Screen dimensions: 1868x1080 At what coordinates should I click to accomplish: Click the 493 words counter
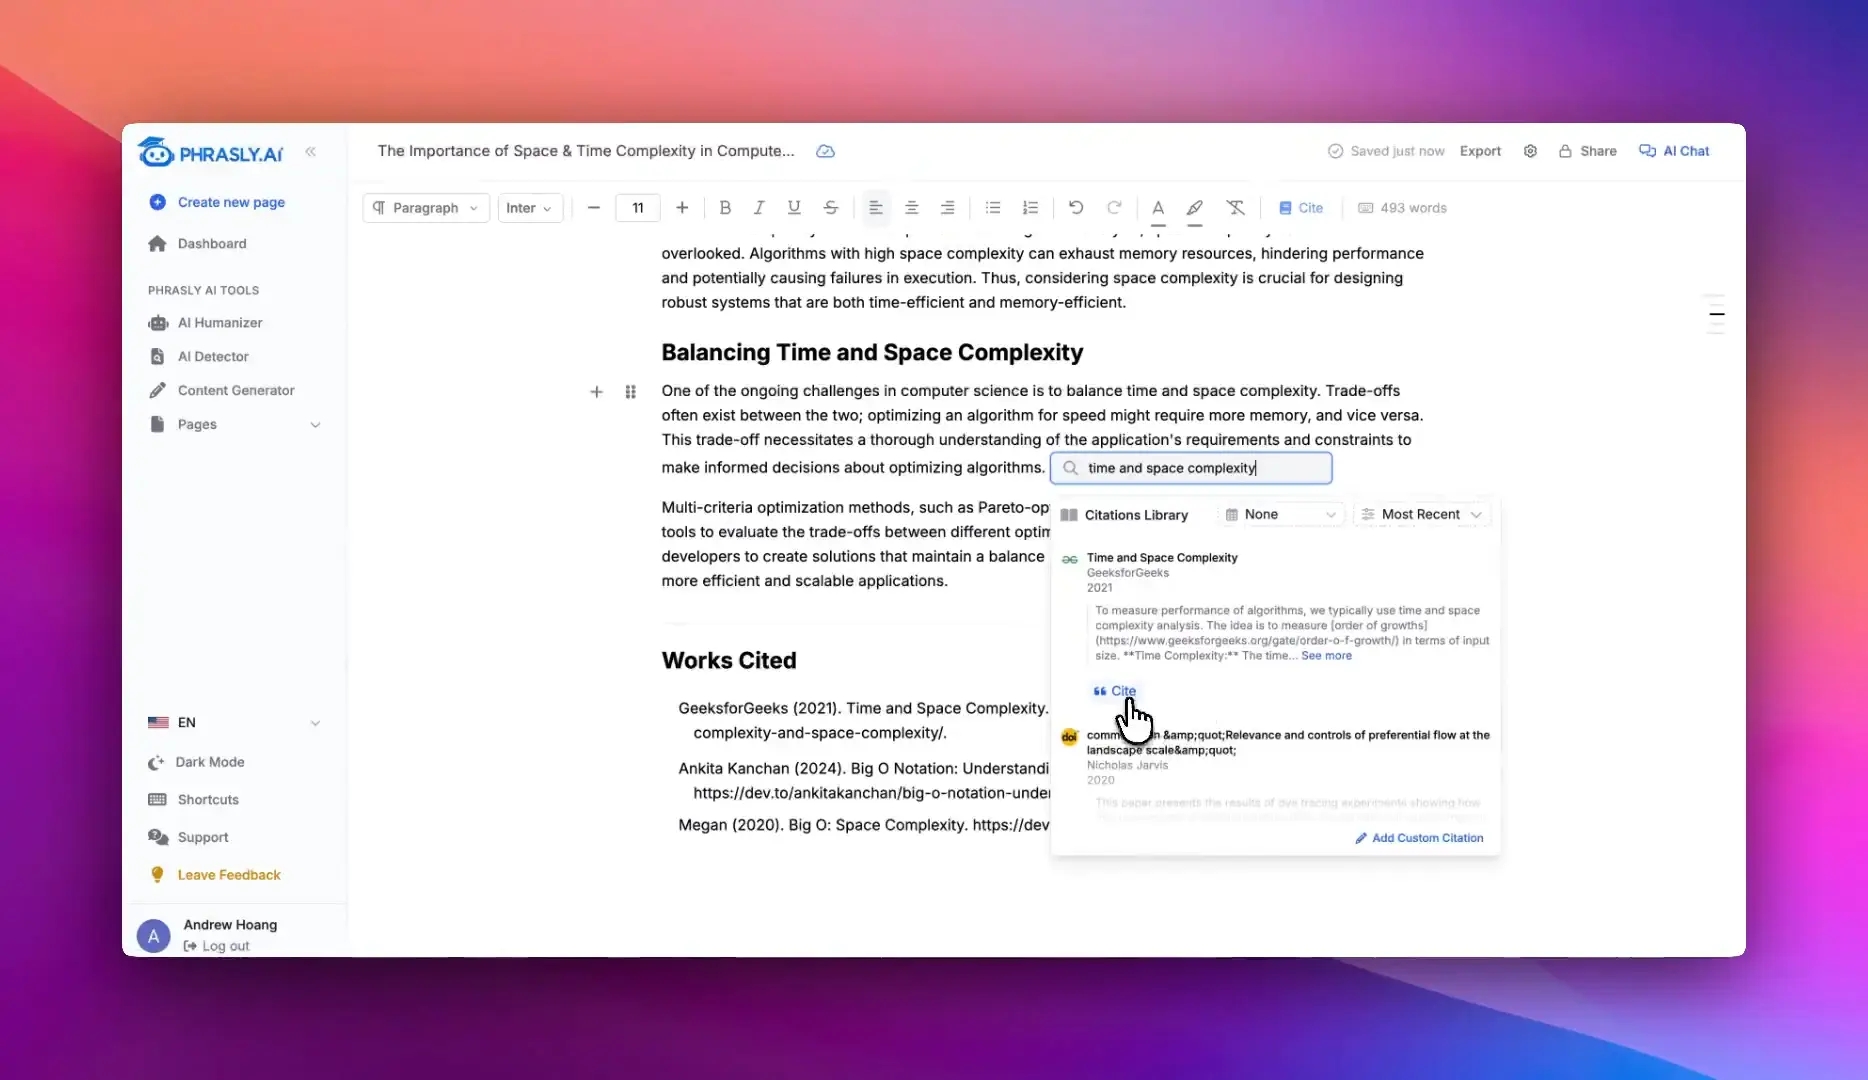point(1402,208)
